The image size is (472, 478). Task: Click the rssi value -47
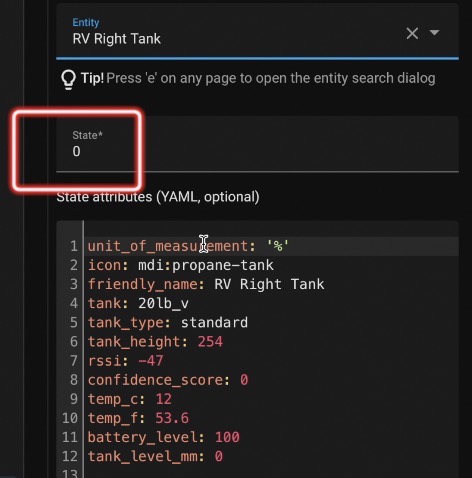tap(151, 361)
